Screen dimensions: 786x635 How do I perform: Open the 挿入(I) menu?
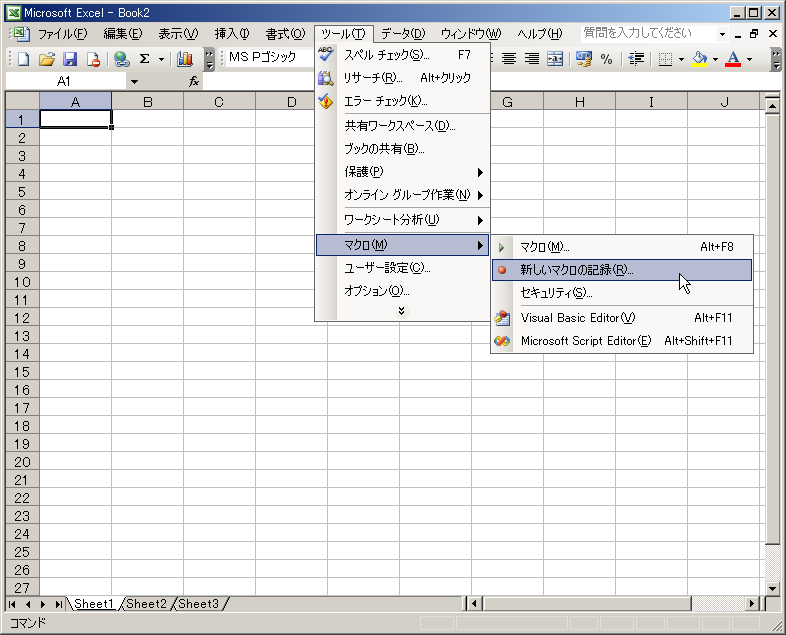(x=232, y=34)
